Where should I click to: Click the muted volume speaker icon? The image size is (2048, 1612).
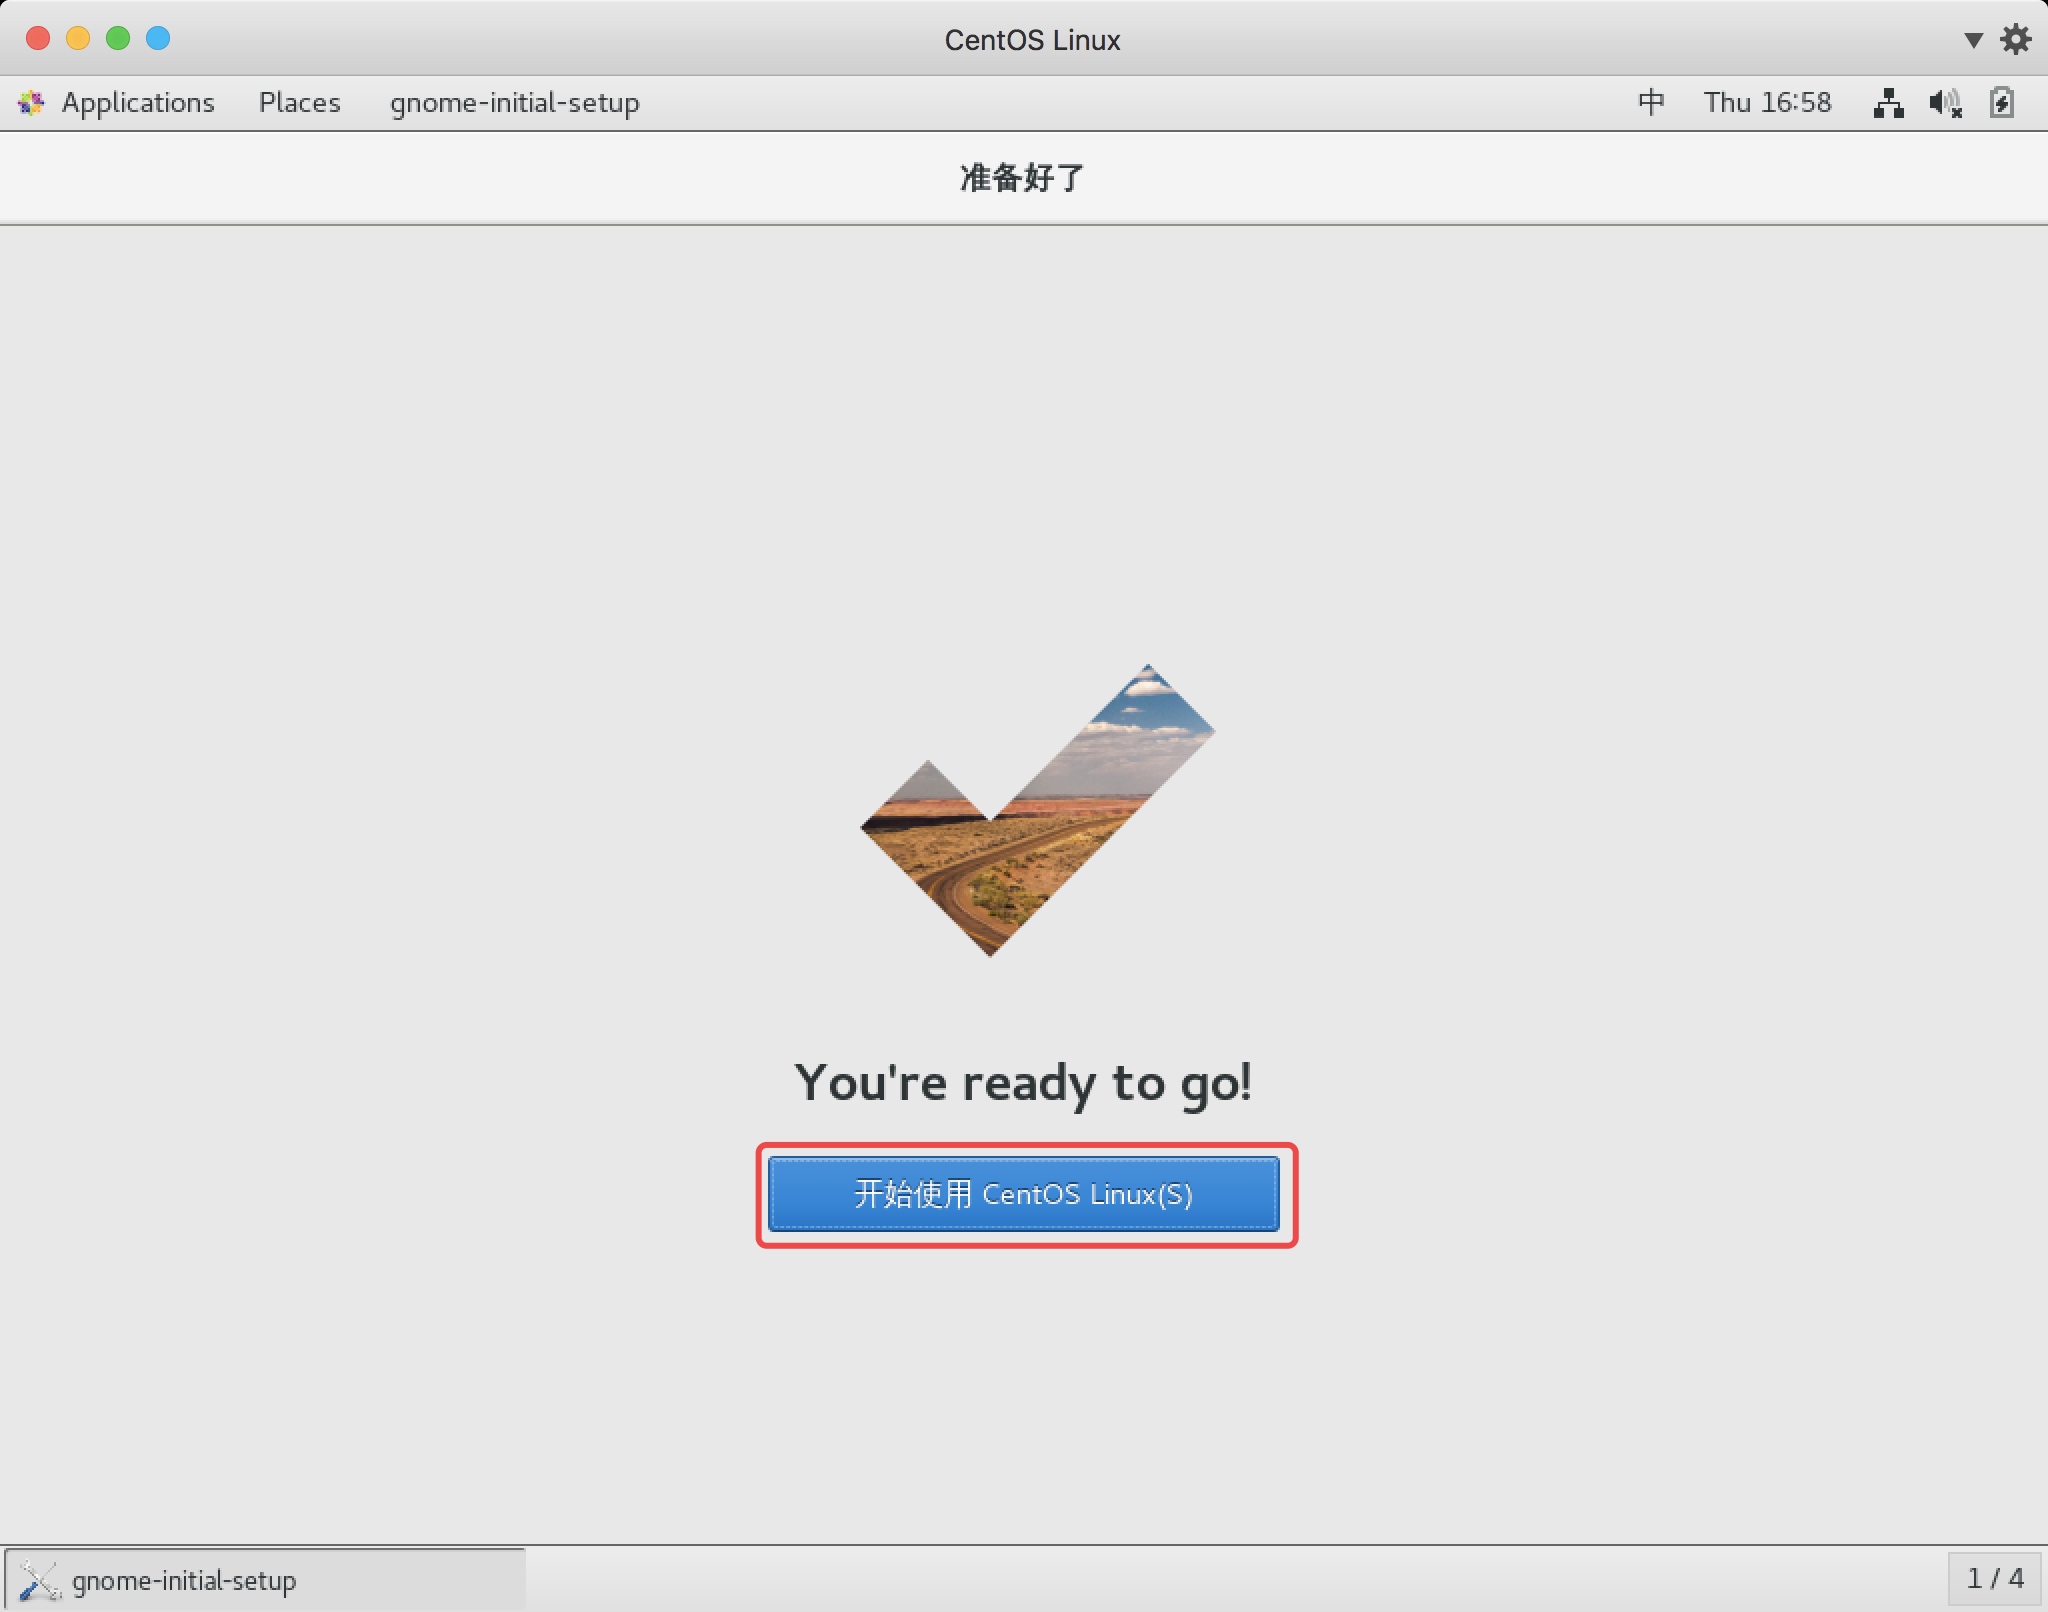click(x=1945, y=102)
